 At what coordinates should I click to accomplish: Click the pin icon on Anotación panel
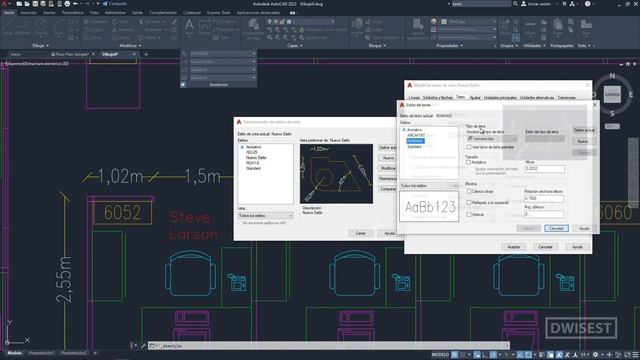tap(183, 84)
